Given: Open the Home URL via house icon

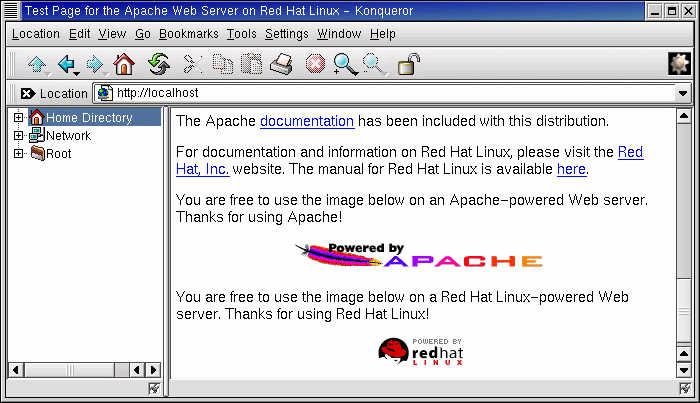Looking at the screenshot, I should tap(124, 64).
